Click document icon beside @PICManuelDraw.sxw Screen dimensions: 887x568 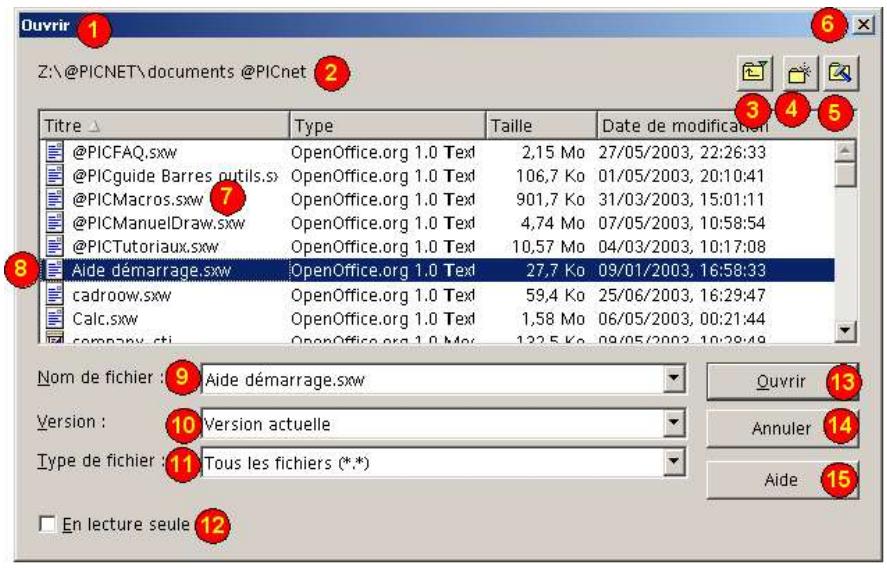[54, 223]
